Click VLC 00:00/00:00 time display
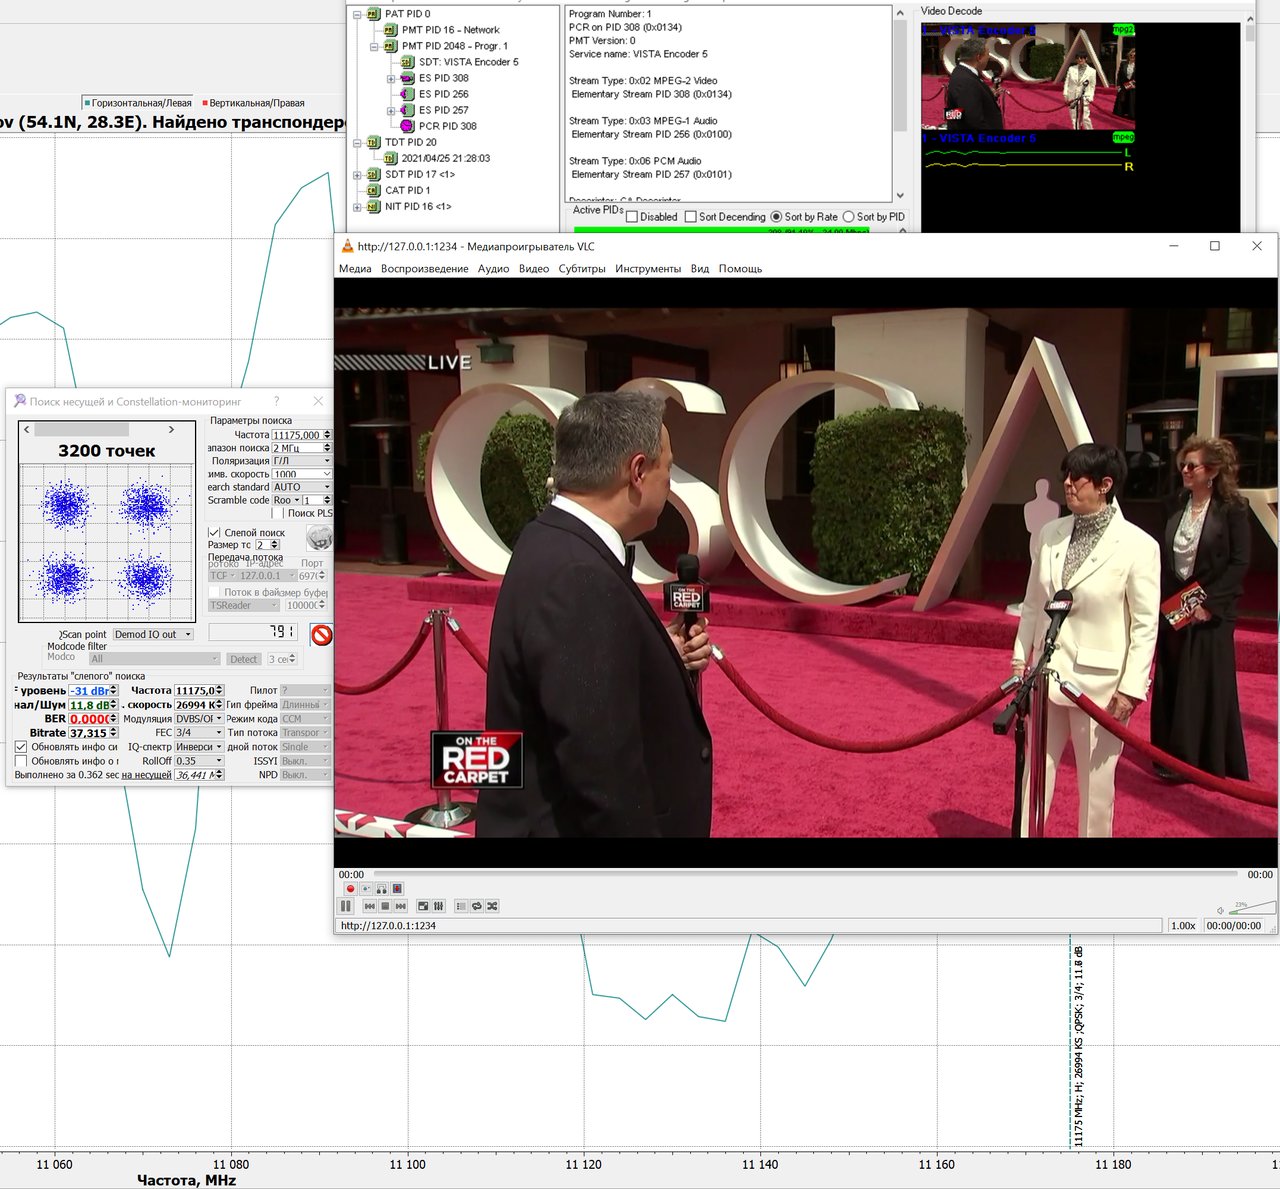The width and height of the screenshot is (1280, 1189). [x=1233, y=926]
